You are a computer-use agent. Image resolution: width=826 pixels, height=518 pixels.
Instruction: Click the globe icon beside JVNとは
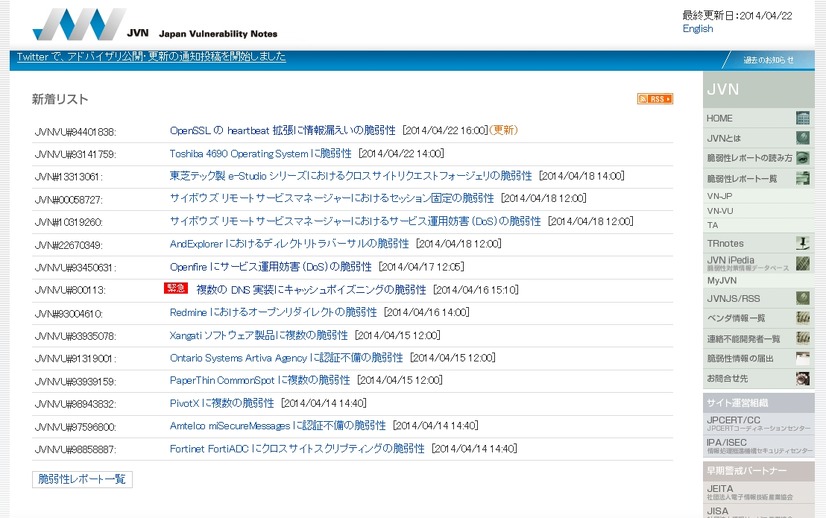[802, 138]
